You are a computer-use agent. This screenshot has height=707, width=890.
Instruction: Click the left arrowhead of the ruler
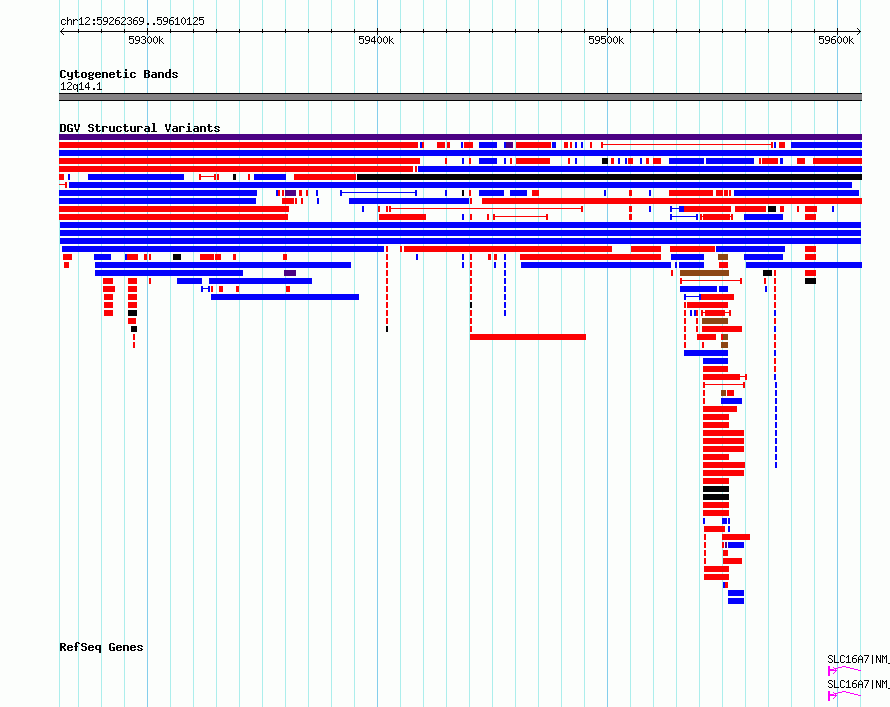click(x=62, y=32)
